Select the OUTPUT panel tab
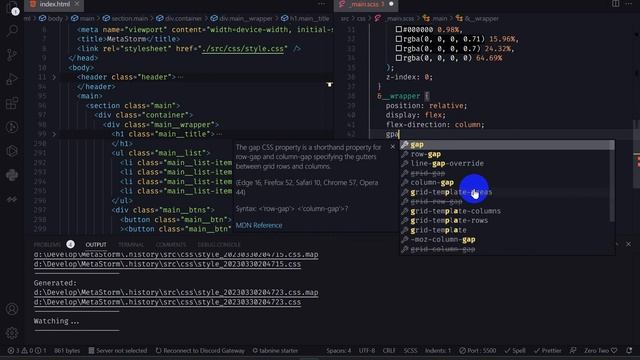 (x=96, y=244)
